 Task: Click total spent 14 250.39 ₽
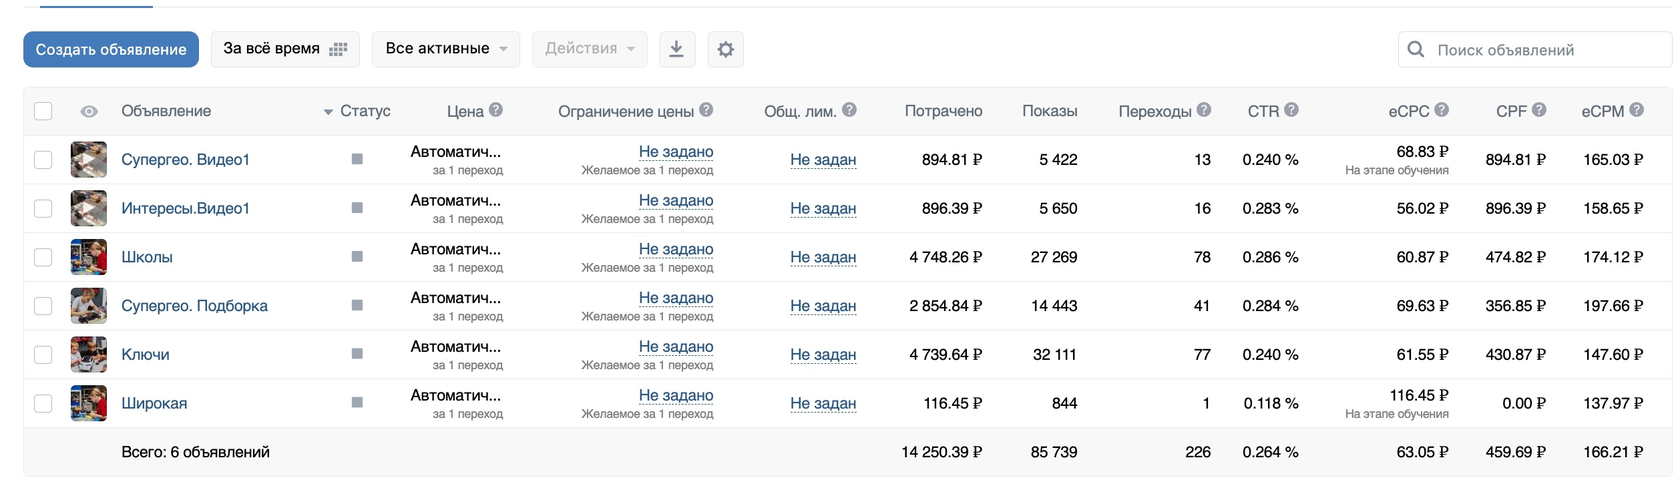[x=941, y=452]
